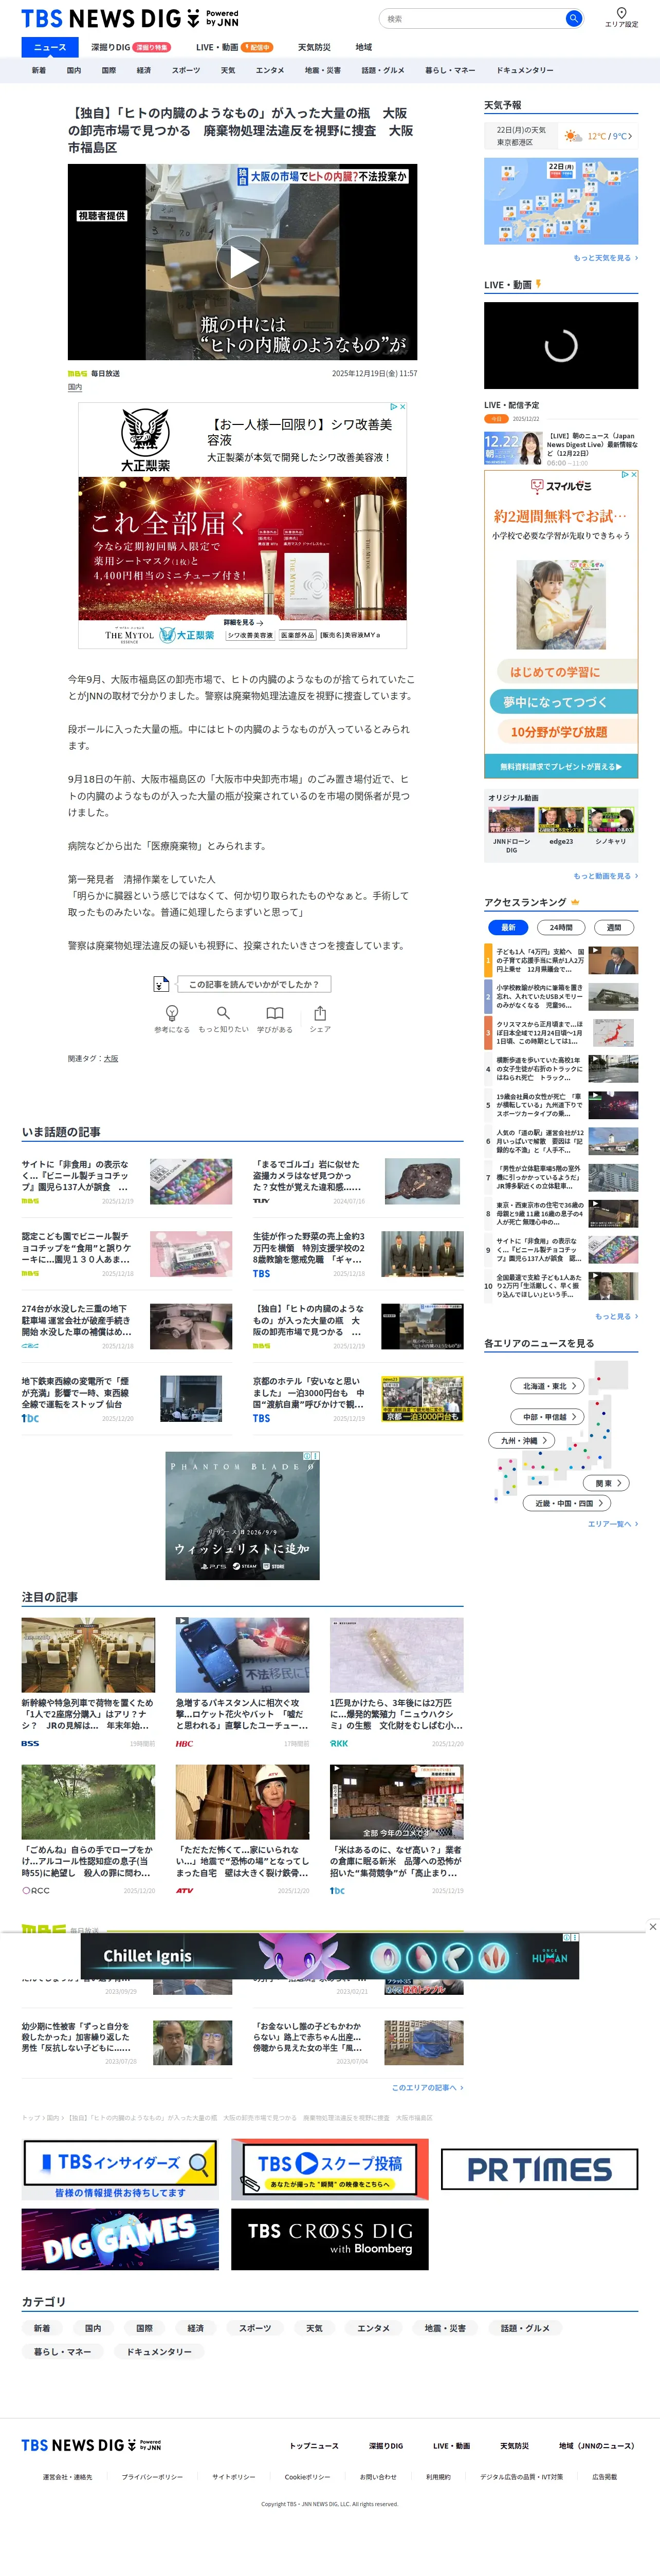Click TBSスクープ投稿 banner

[x=330, y=2169]
